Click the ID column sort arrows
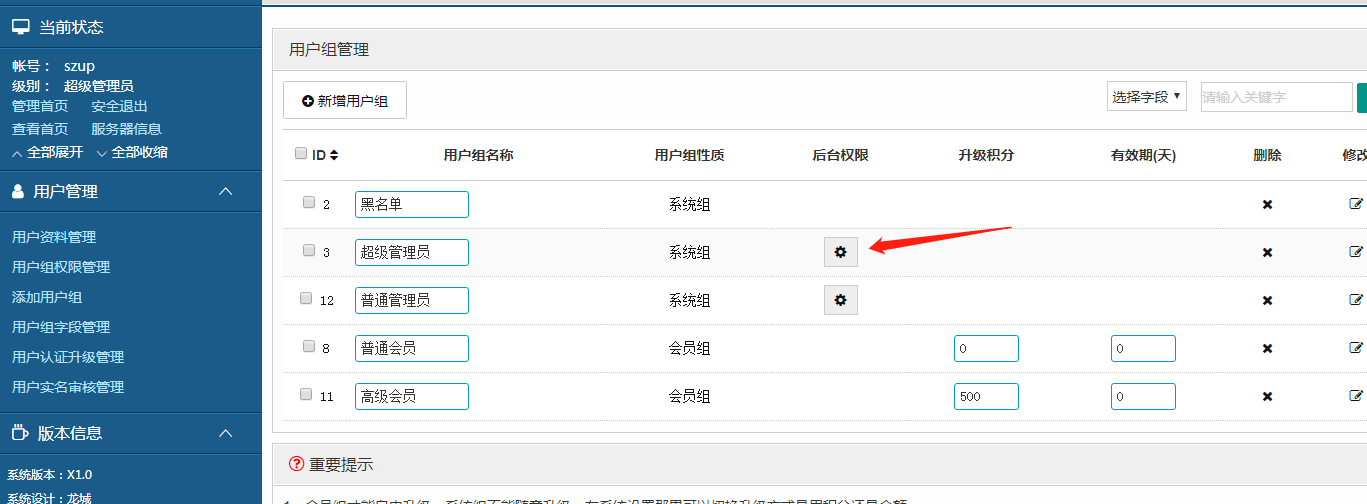The height and width of the screenshot is (504, 1367). click(334, 155)
